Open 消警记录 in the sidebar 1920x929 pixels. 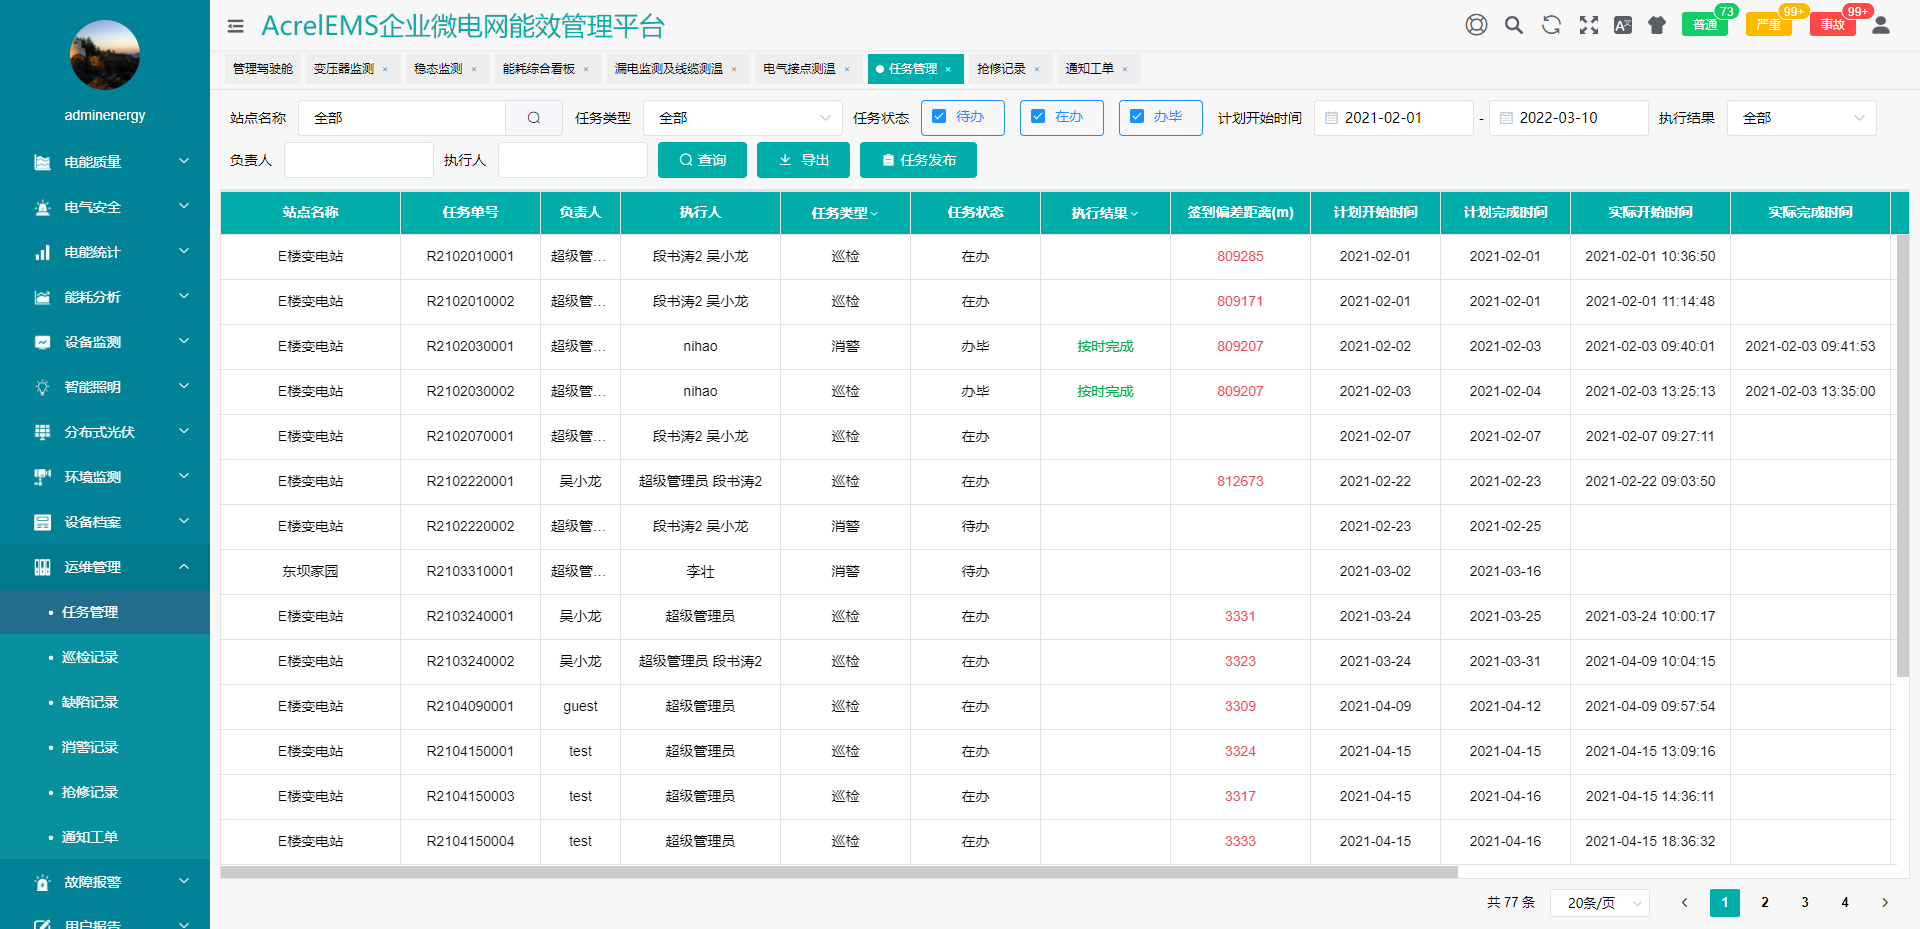click(105, 747)
